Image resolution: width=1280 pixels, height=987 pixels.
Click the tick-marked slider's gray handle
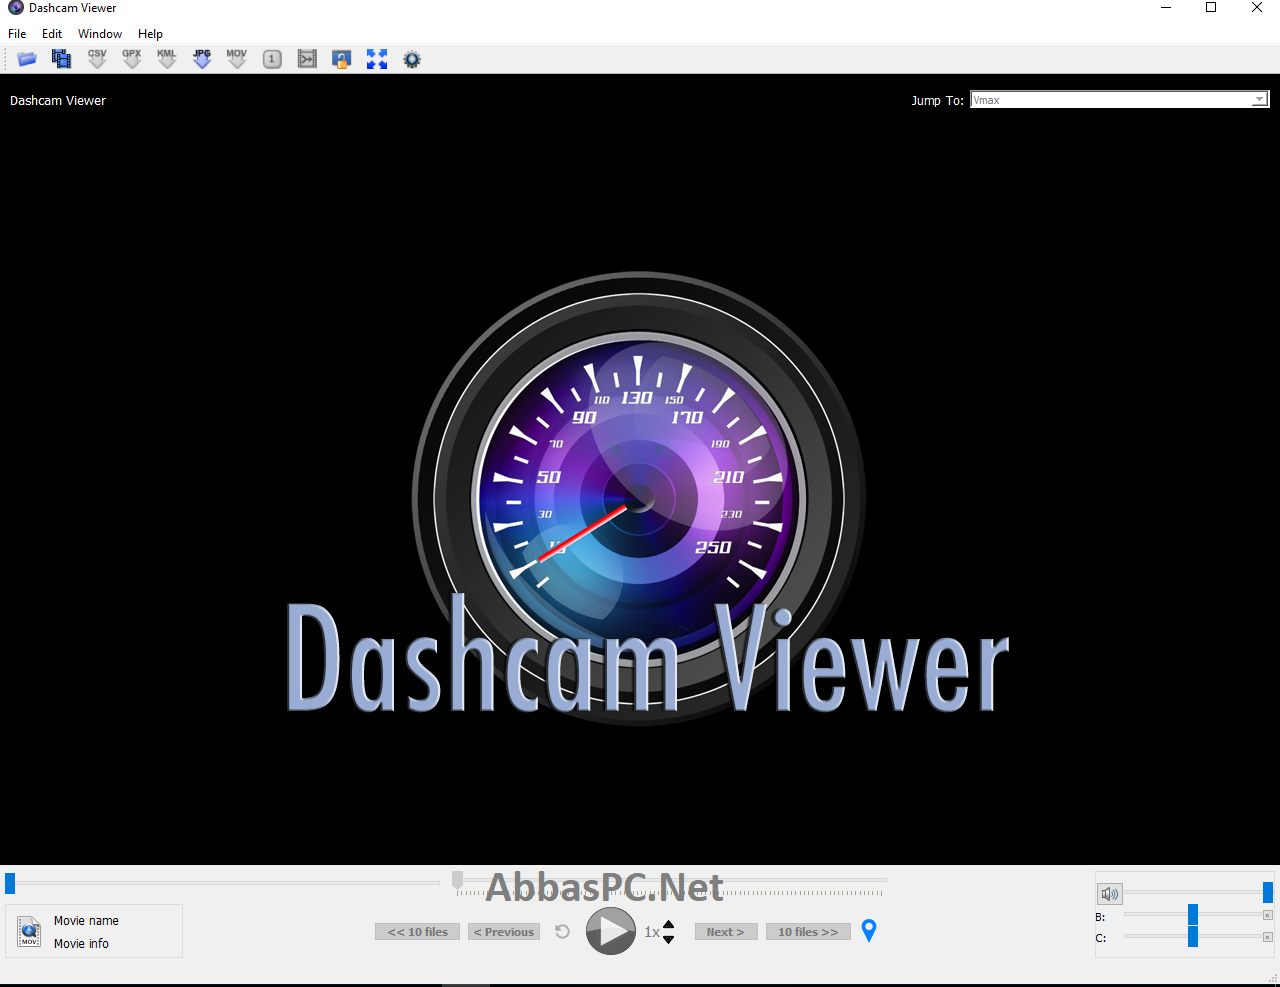pos(457,880)
